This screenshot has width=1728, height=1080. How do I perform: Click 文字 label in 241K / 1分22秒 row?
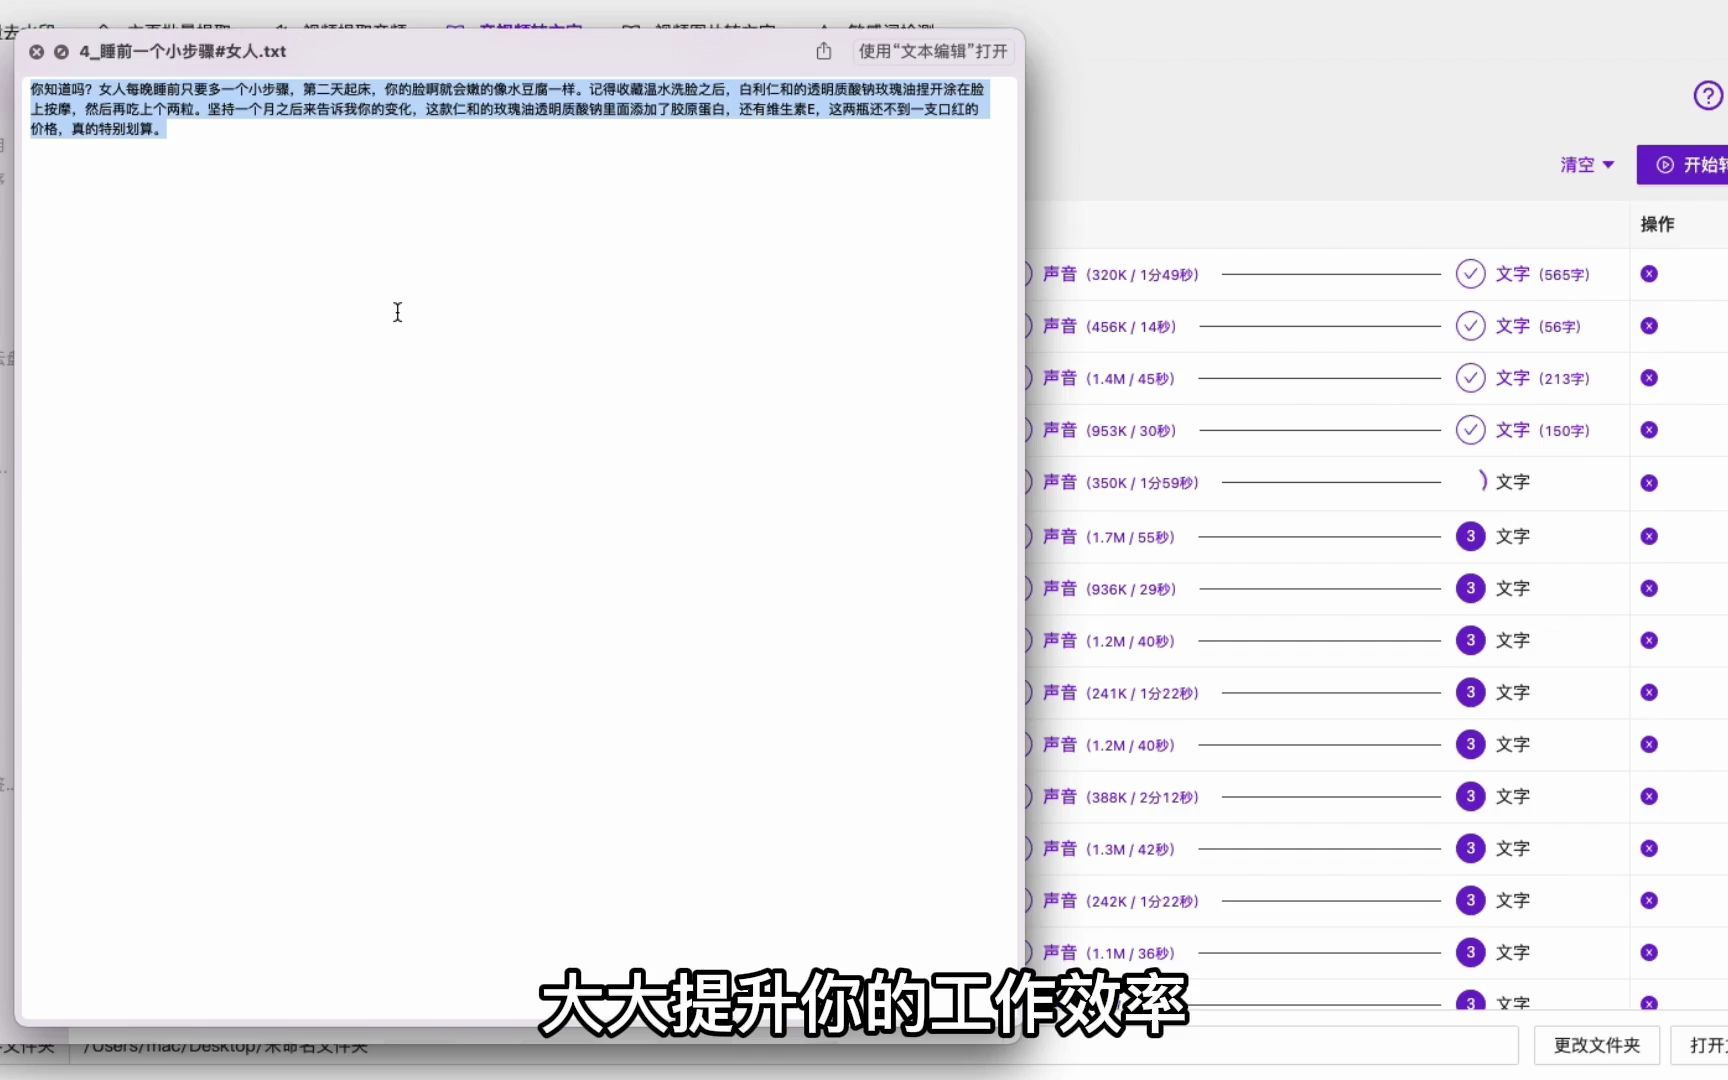pos(1512,693)
